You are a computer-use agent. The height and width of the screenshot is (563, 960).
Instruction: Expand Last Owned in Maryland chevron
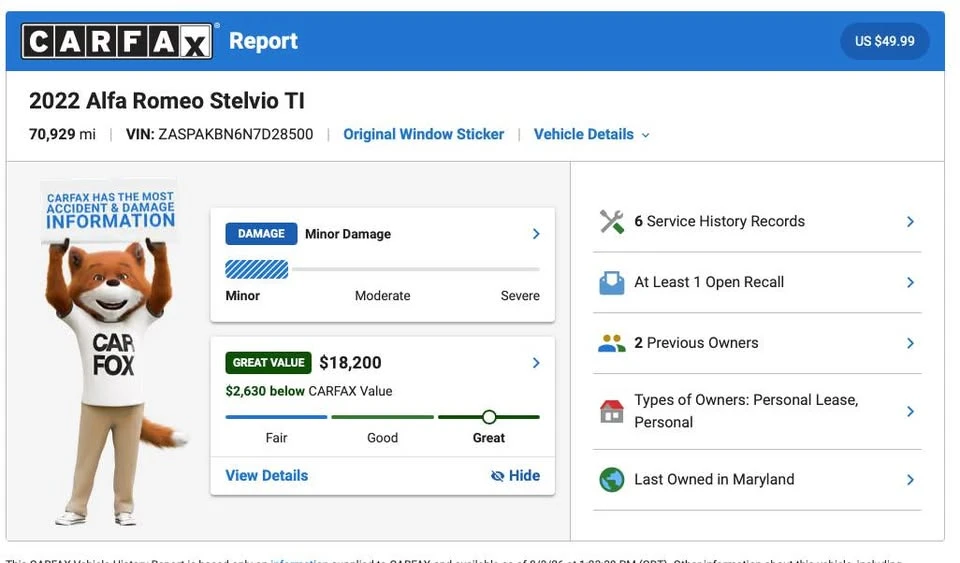[910, 480]
